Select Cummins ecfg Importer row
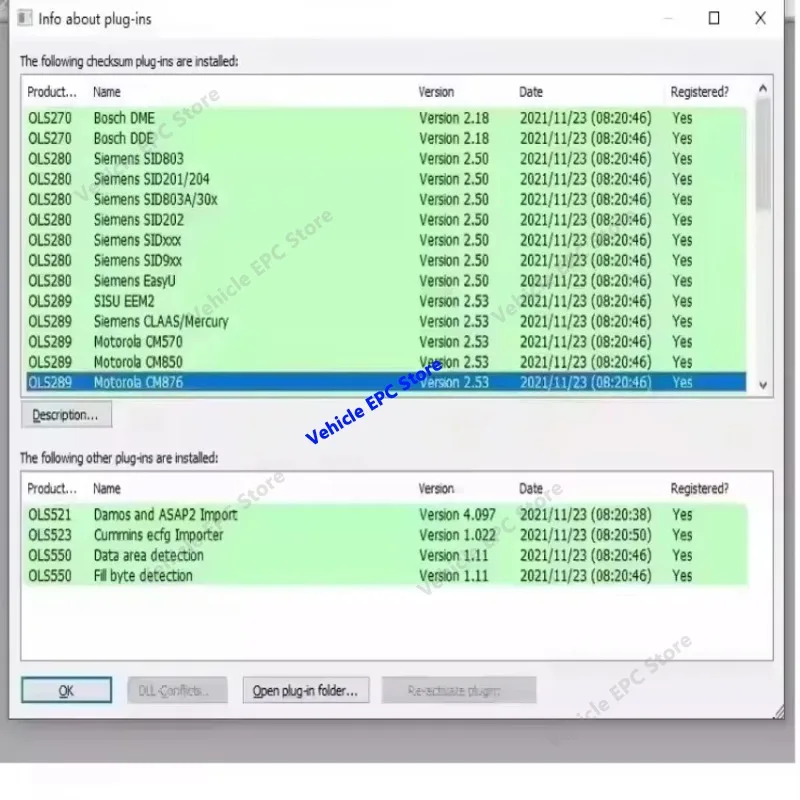The width and height of the screenshot is (800, 800). [386, 535]
